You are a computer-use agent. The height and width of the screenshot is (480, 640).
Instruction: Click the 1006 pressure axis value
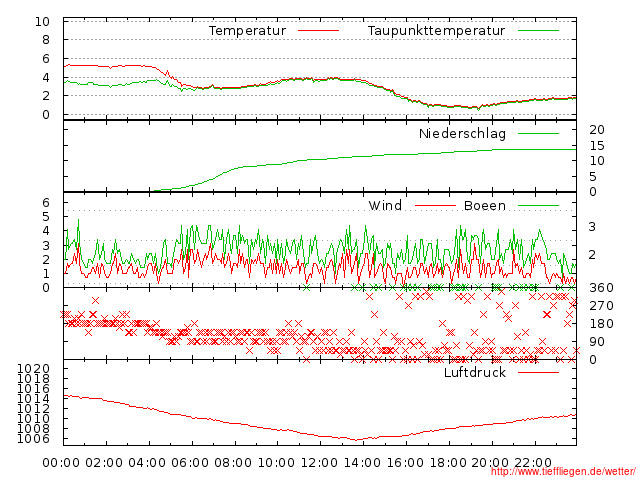coord(33,439)
